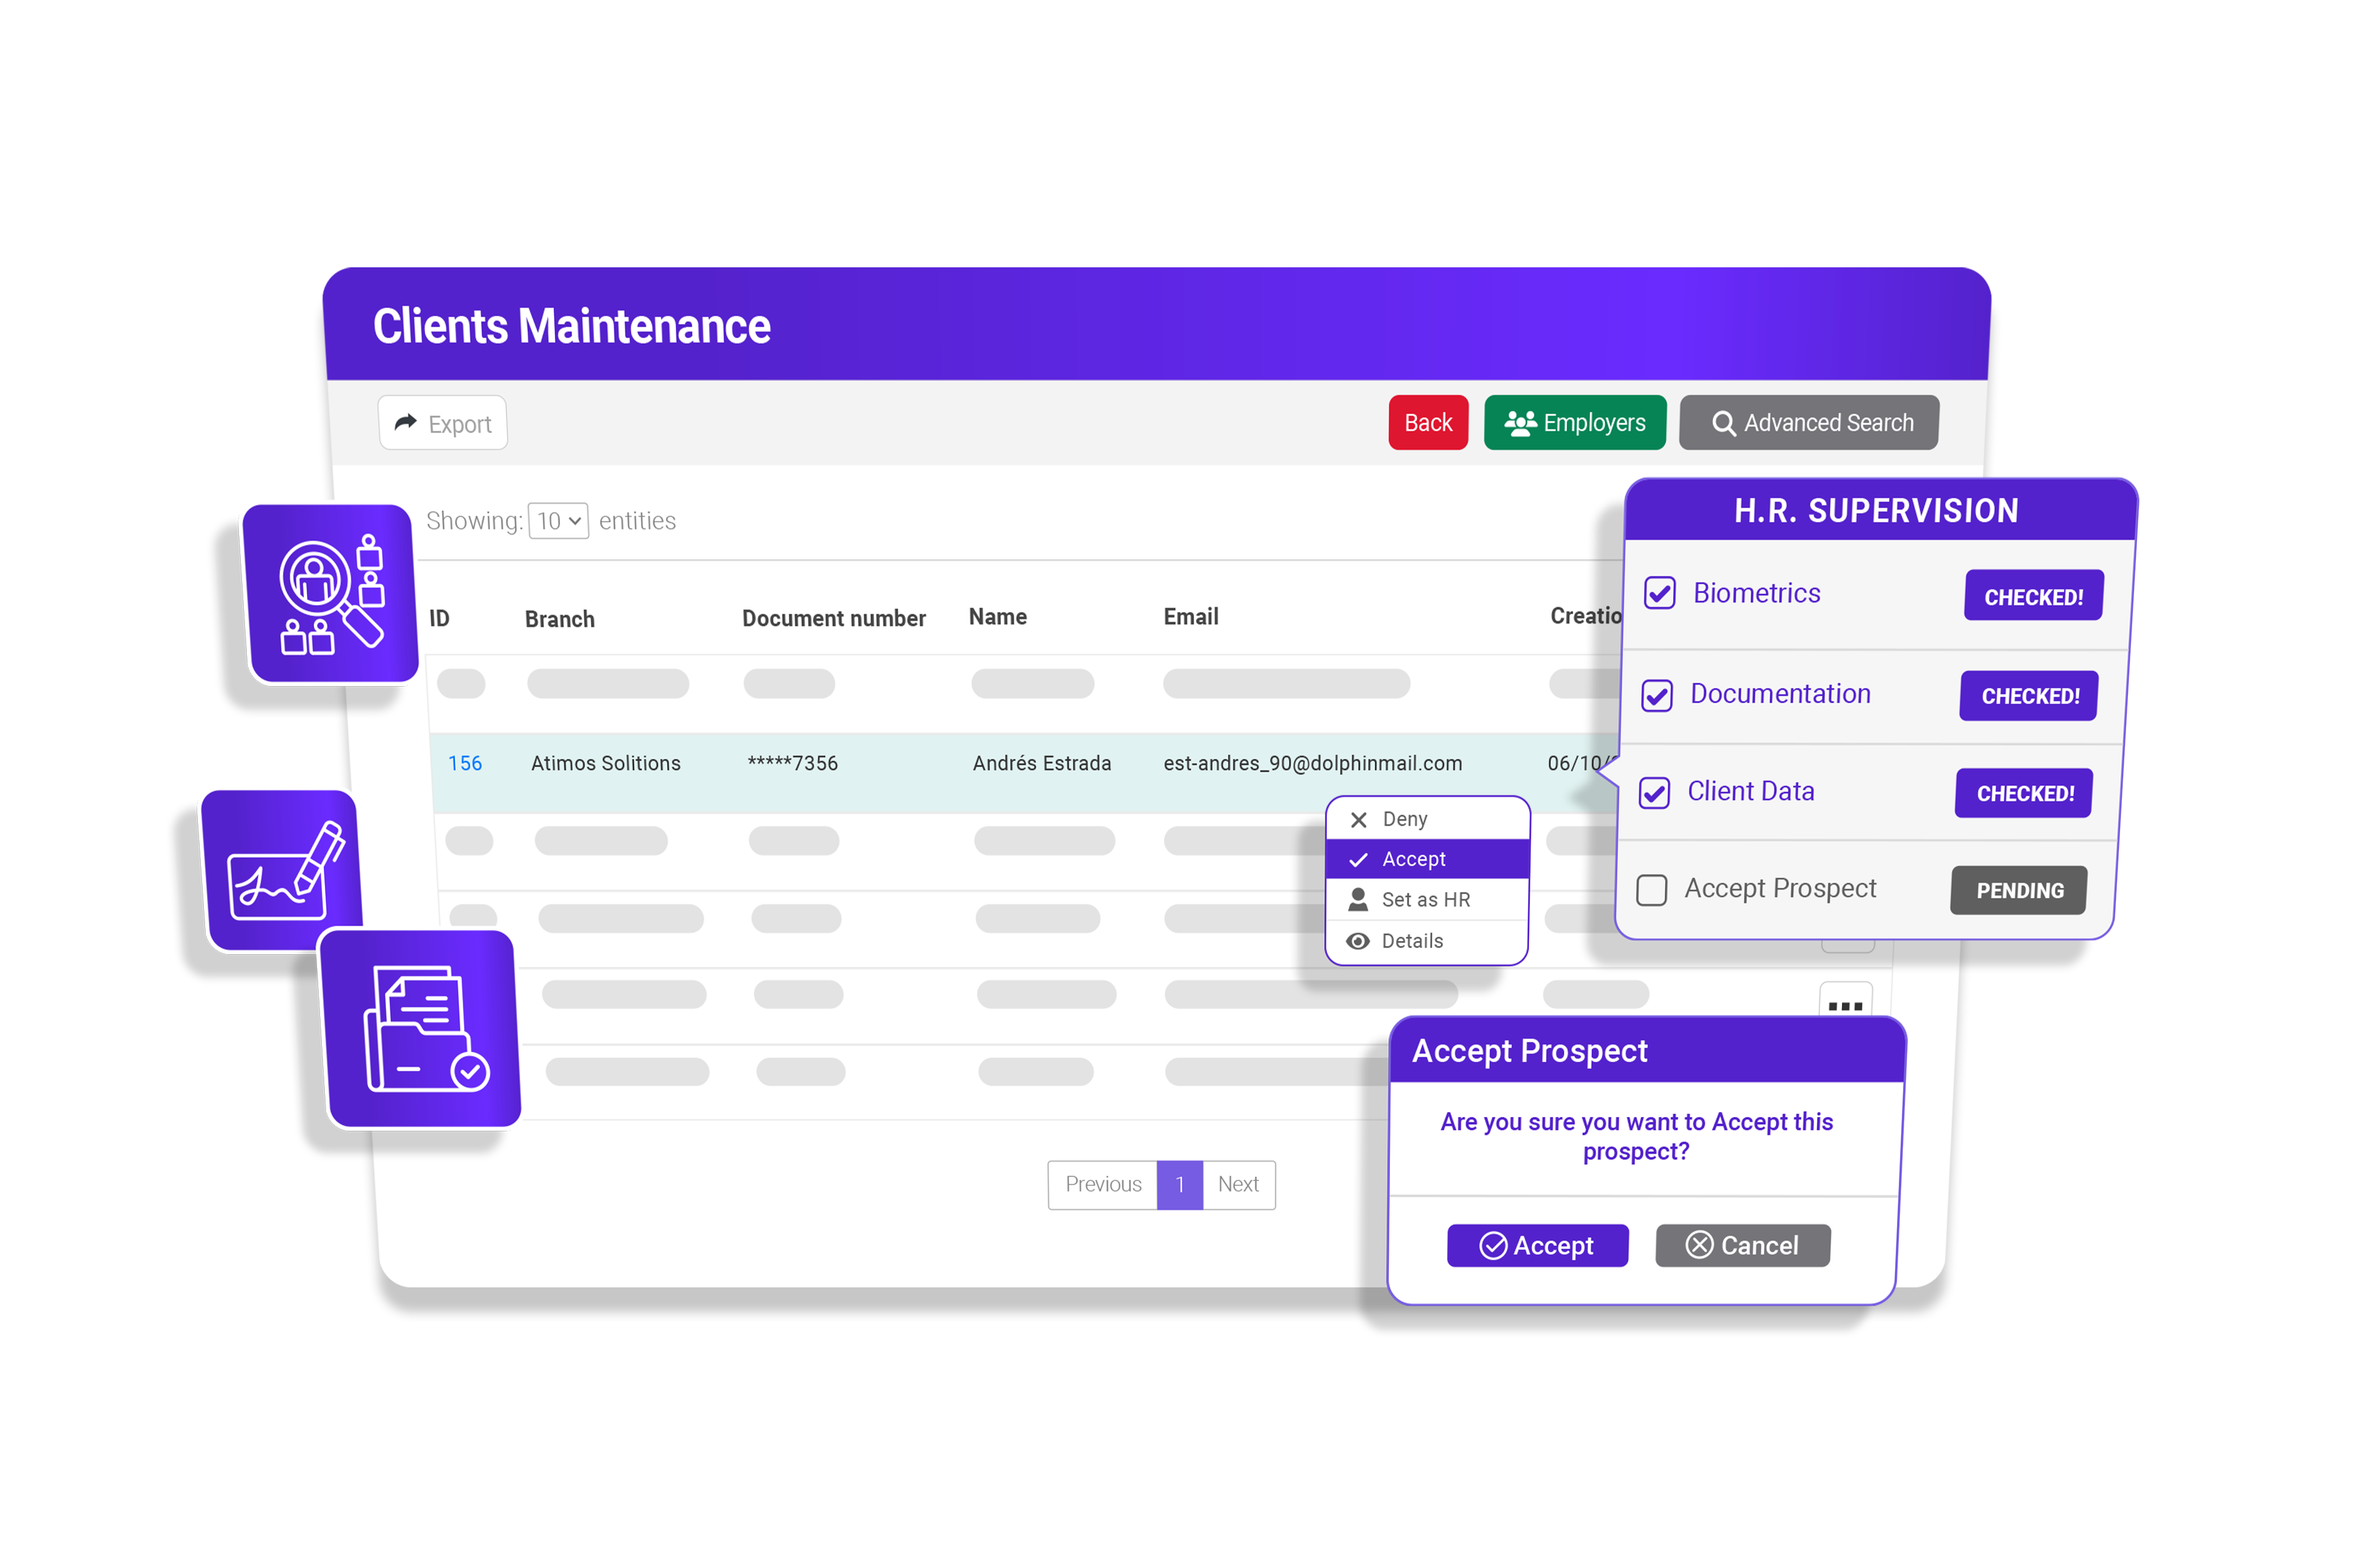Click the Email column header

click(x=1191, y=617)
